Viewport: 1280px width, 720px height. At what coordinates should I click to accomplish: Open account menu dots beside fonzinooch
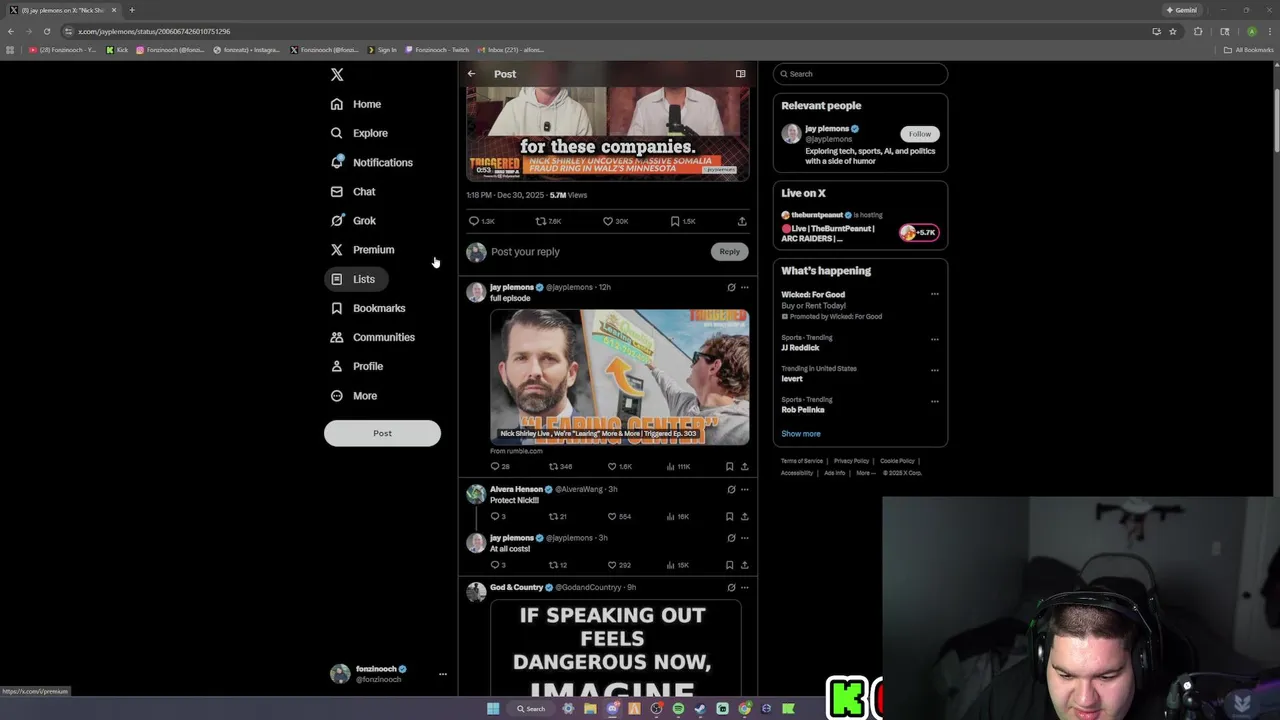(442, 674)
